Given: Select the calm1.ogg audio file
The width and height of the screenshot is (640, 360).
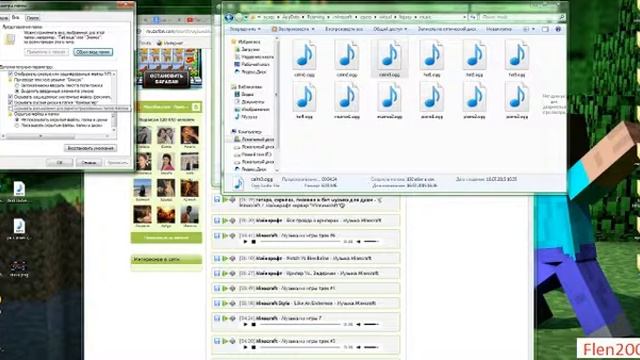Looking at the screenshot, I should pyautogui.click(x=304, y=58).
